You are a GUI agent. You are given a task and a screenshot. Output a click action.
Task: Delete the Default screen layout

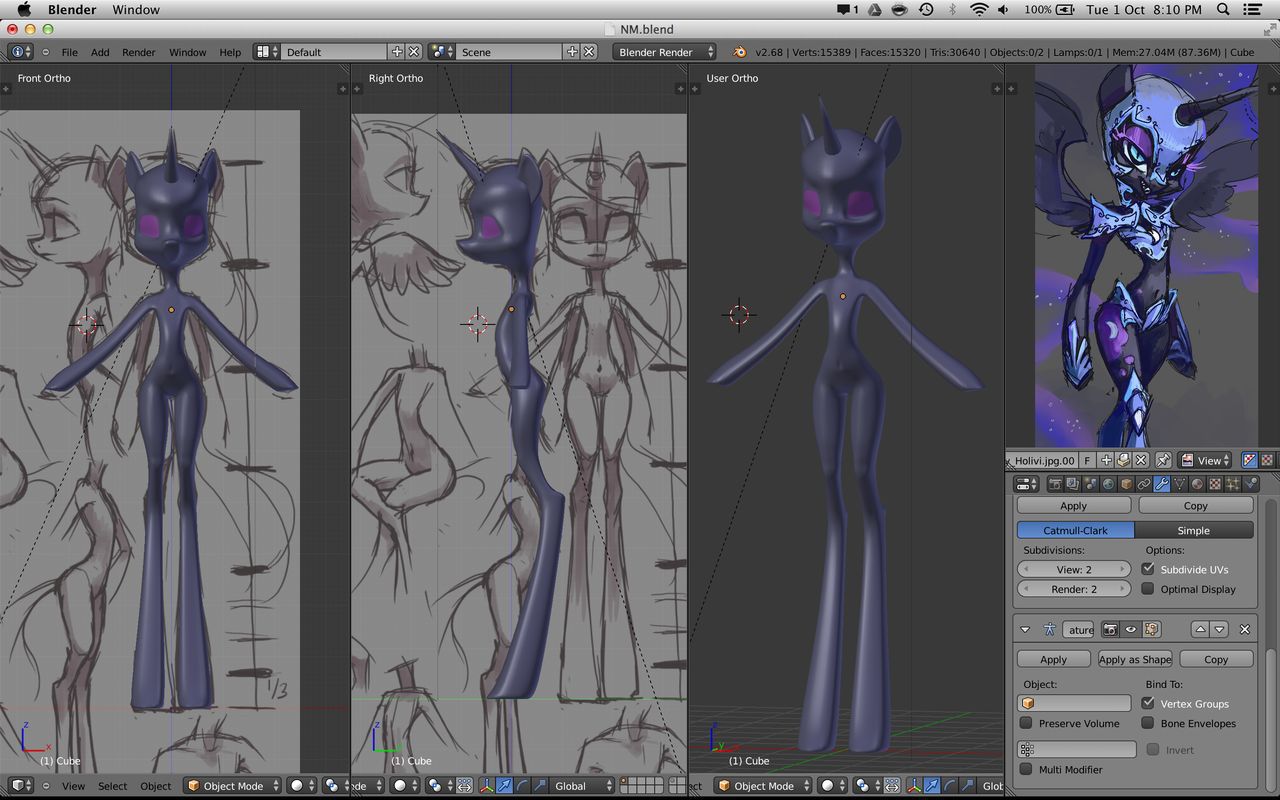point(414,52)
